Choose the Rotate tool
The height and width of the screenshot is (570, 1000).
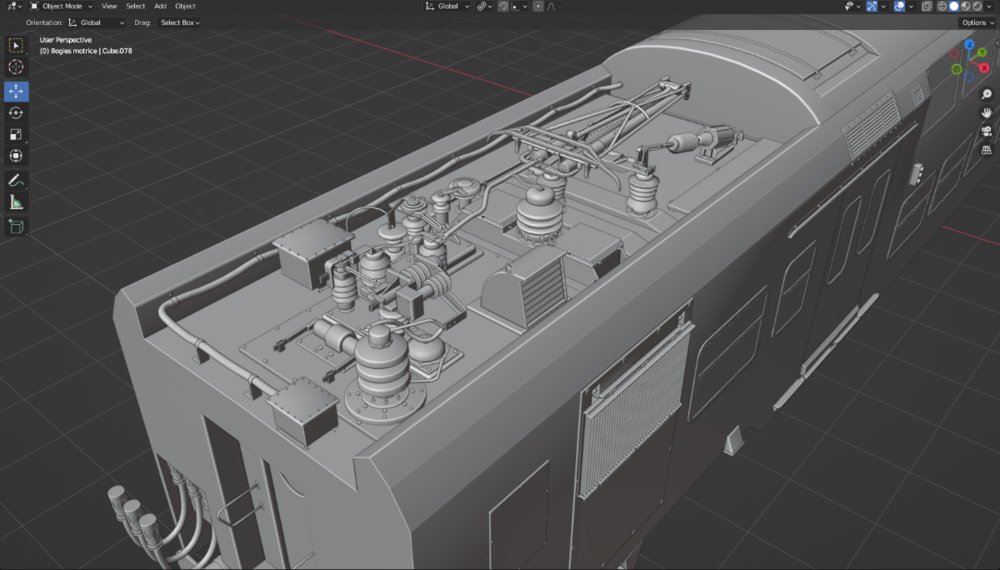[x=16, y=113]
